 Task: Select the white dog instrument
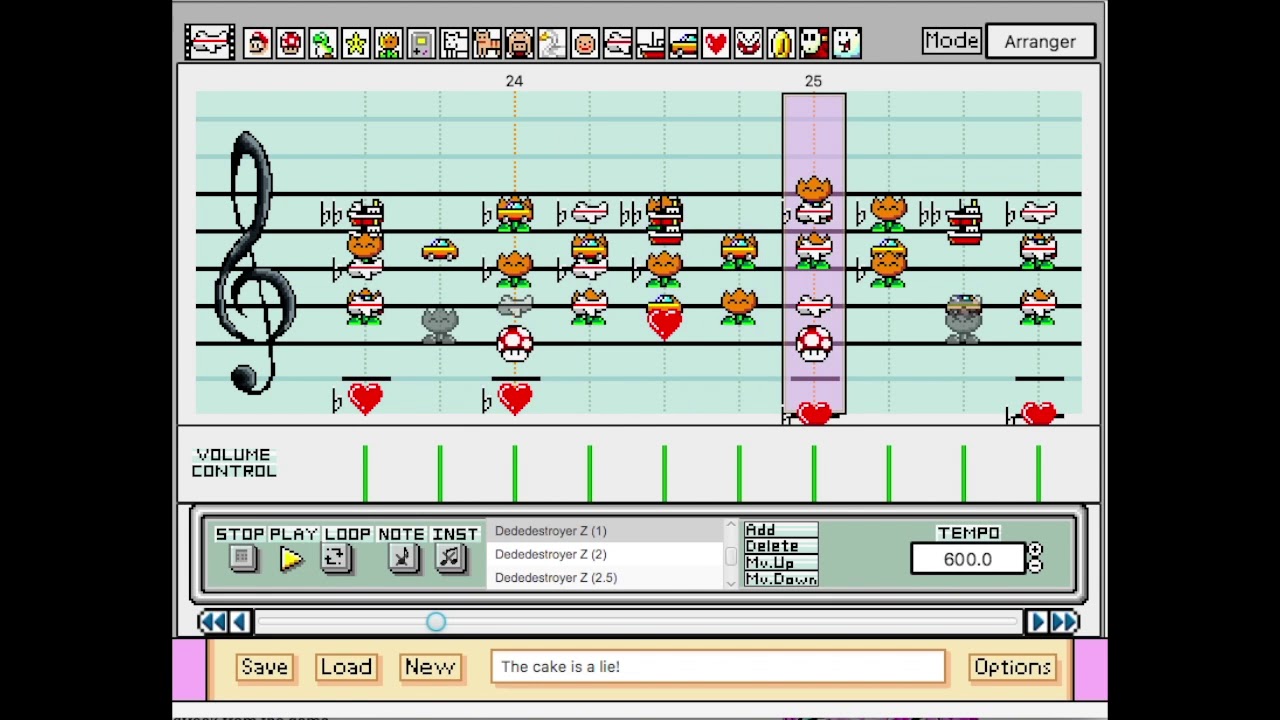(454, 43)
